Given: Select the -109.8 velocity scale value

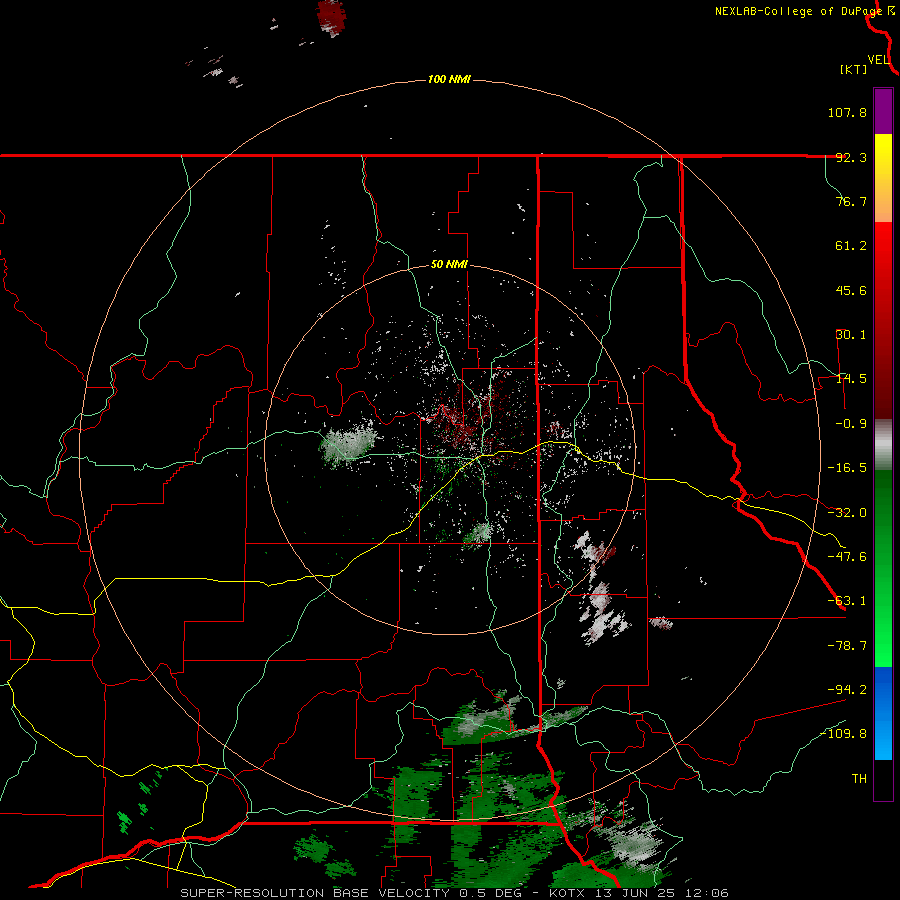Looking at the screenshot, I should point(844,734).
